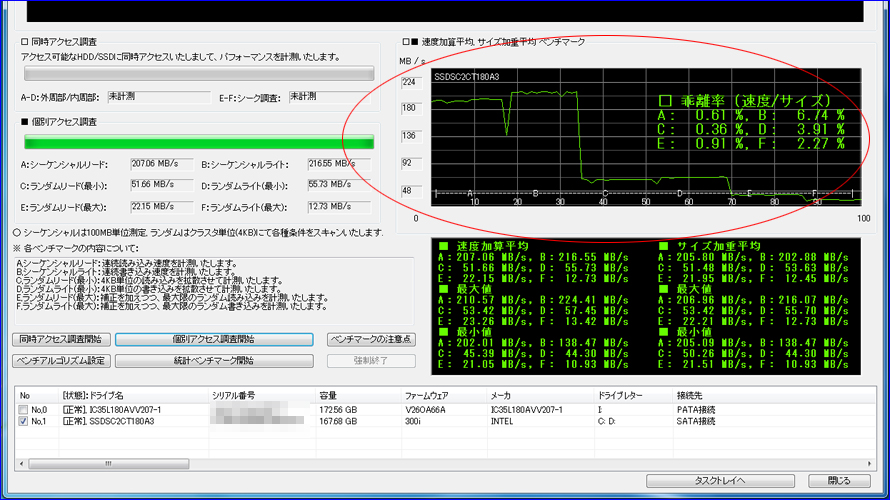Screen dimensions: 890x500
Task: Click the F:ランダムライト(最大) value field
Action: pyautogui.click(x=339, y=207)
